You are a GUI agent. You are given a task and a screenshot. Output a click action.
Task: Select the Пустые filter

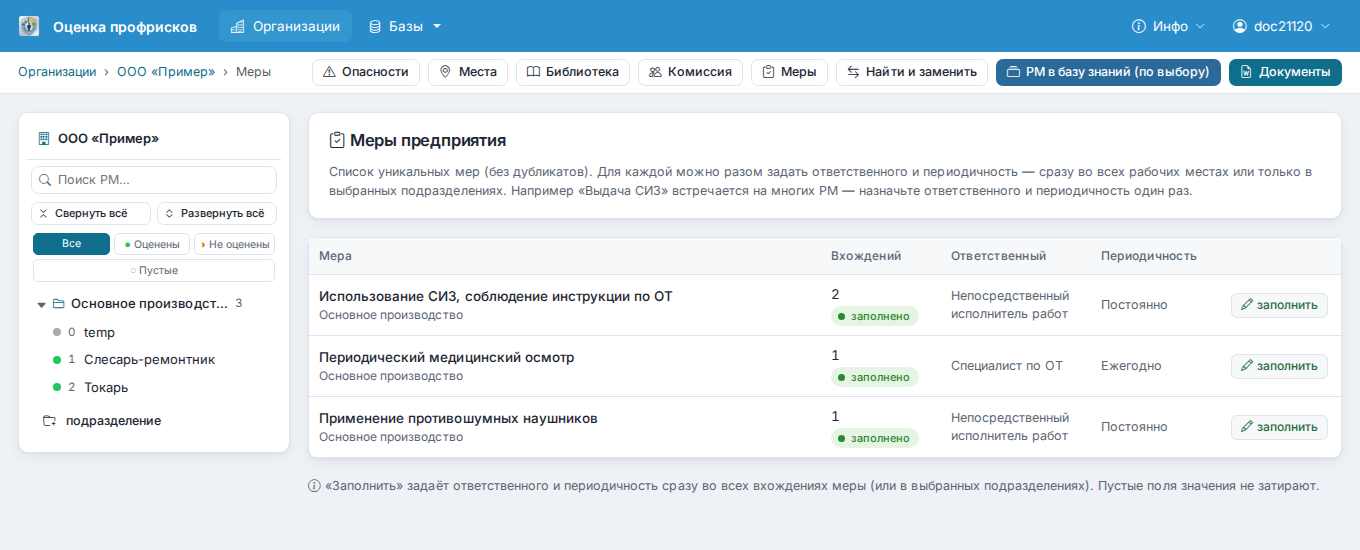pyautogui.click(x=154, y=270)
